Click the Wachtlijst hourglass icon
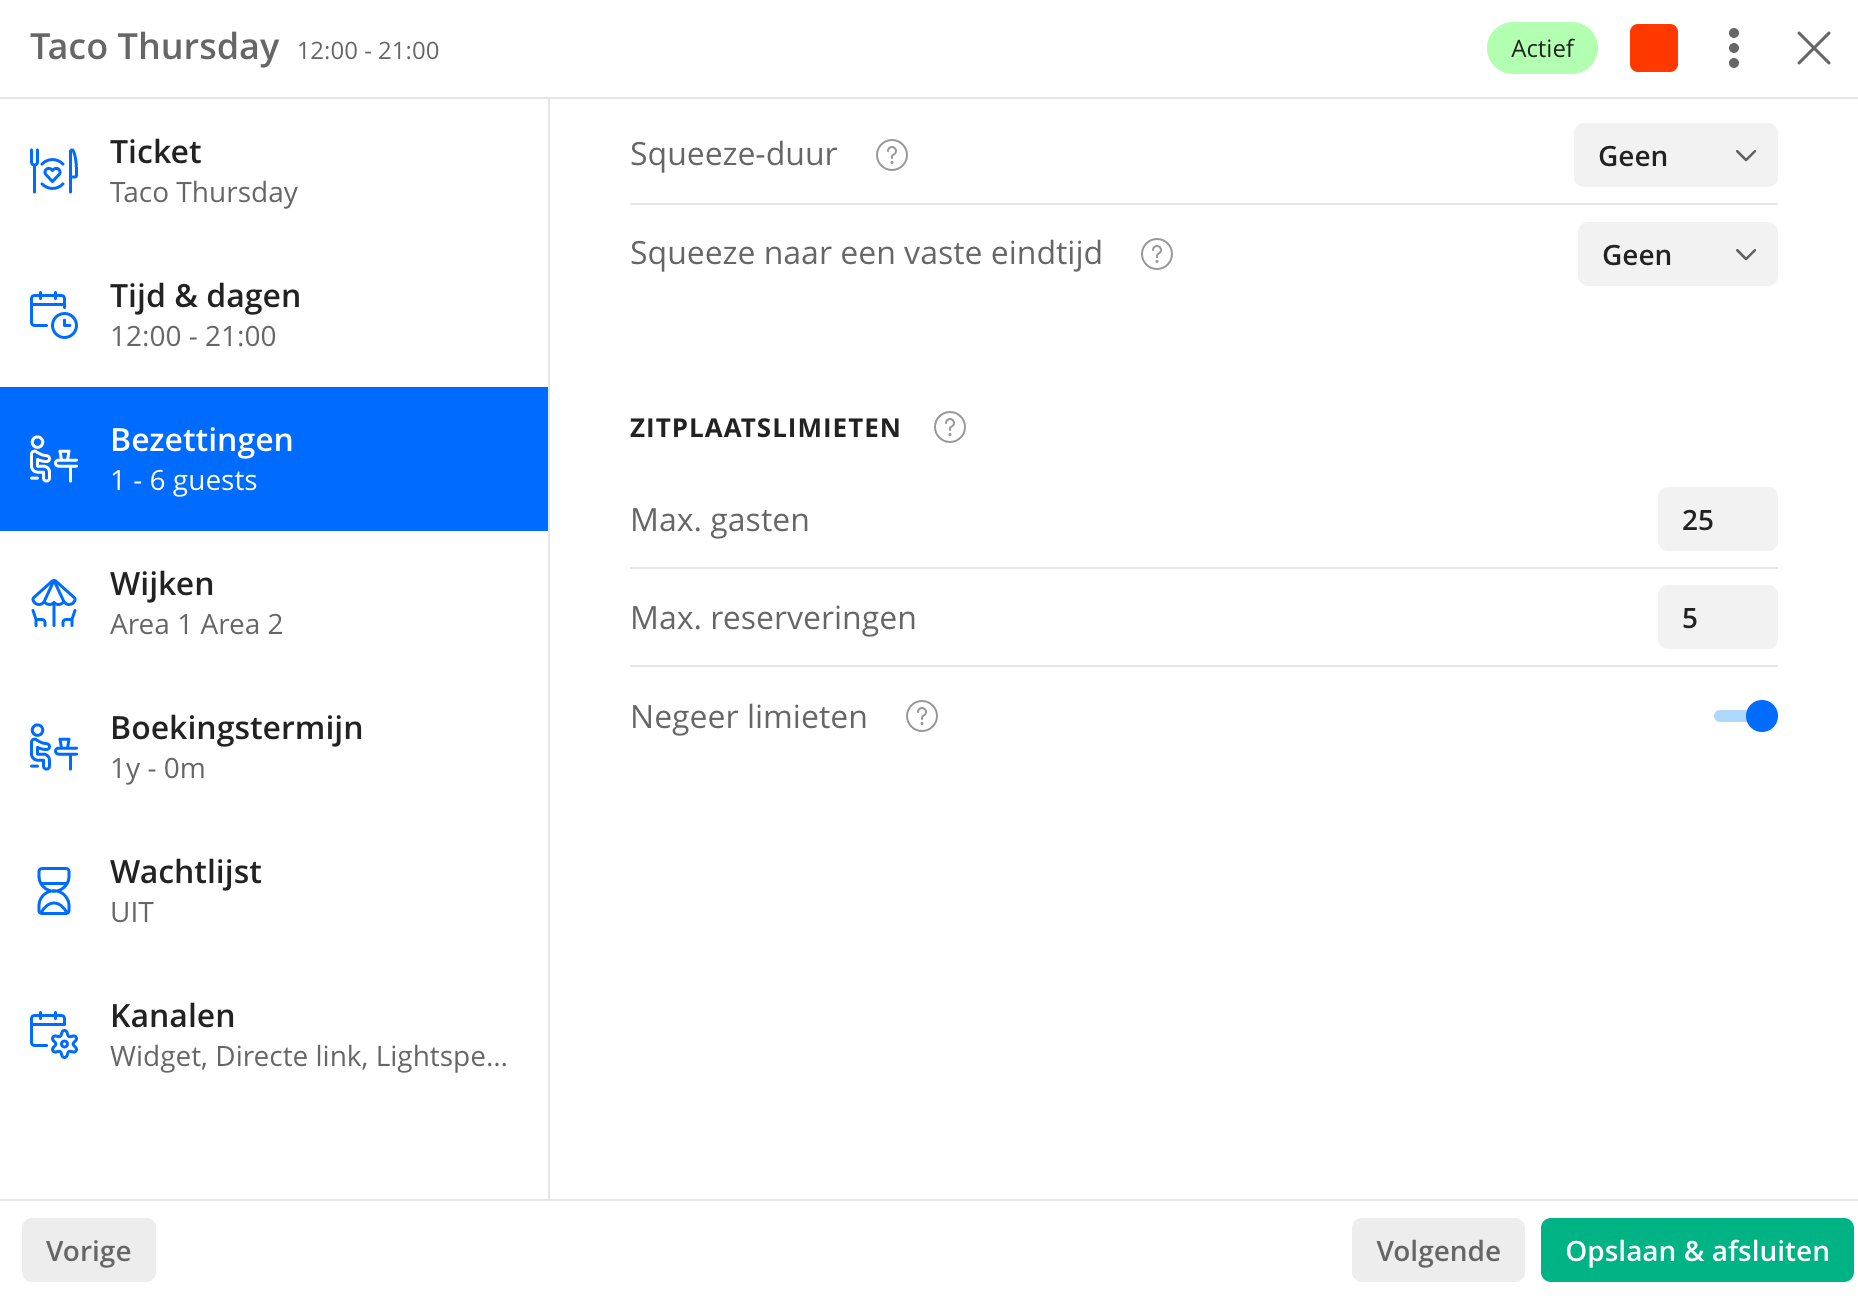 tap(54, 891)
